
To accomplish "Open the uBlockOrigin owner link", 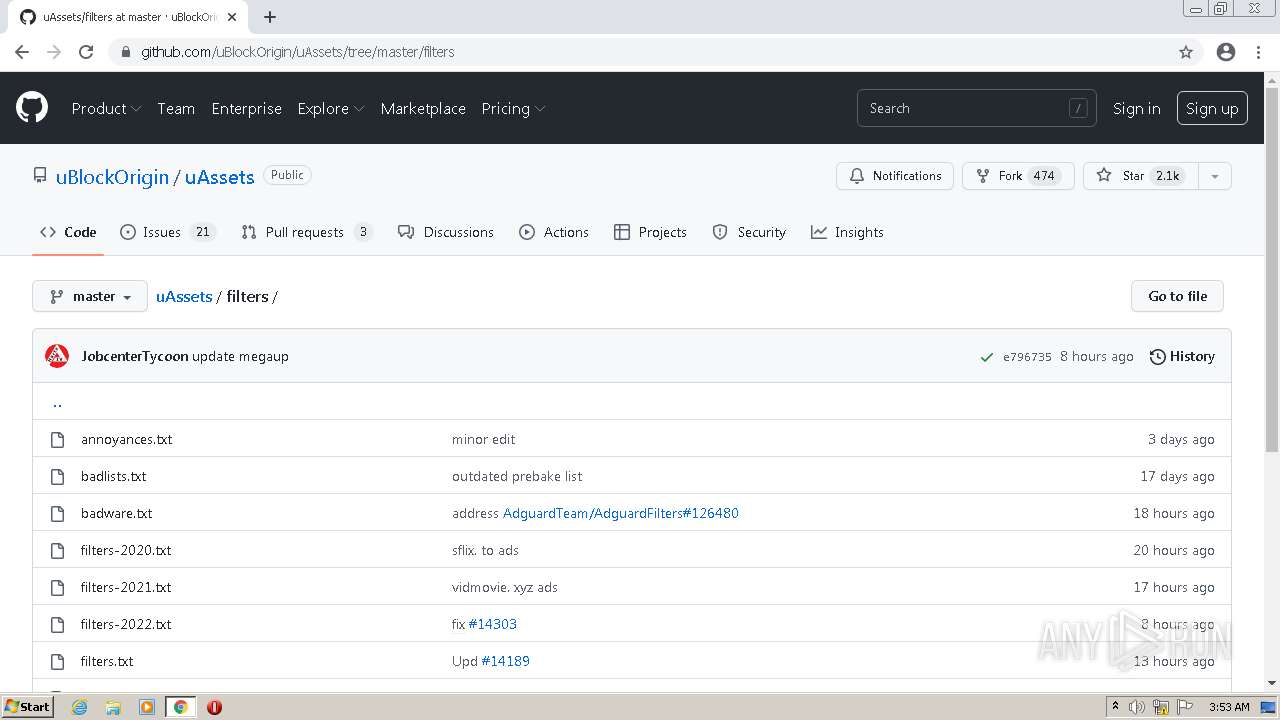I will 112,177.
